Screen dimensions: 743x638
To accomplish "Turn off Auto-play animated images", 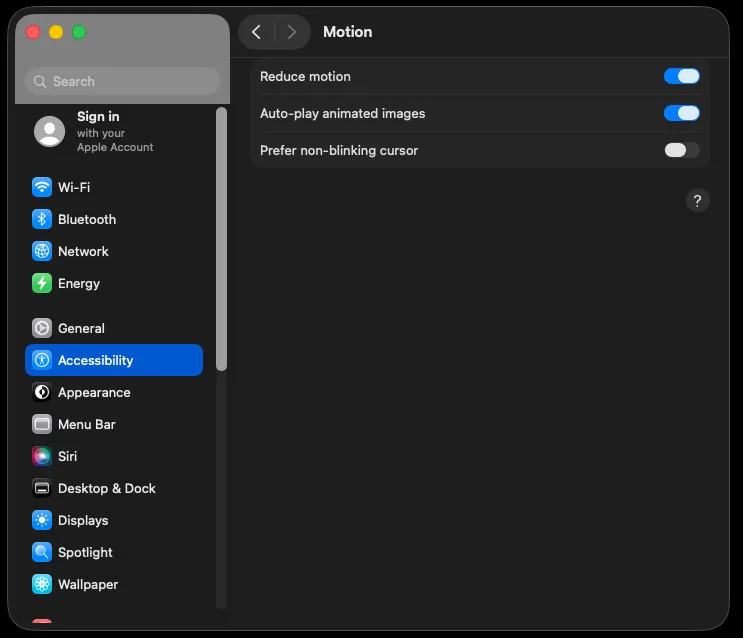I will (681, 113).
